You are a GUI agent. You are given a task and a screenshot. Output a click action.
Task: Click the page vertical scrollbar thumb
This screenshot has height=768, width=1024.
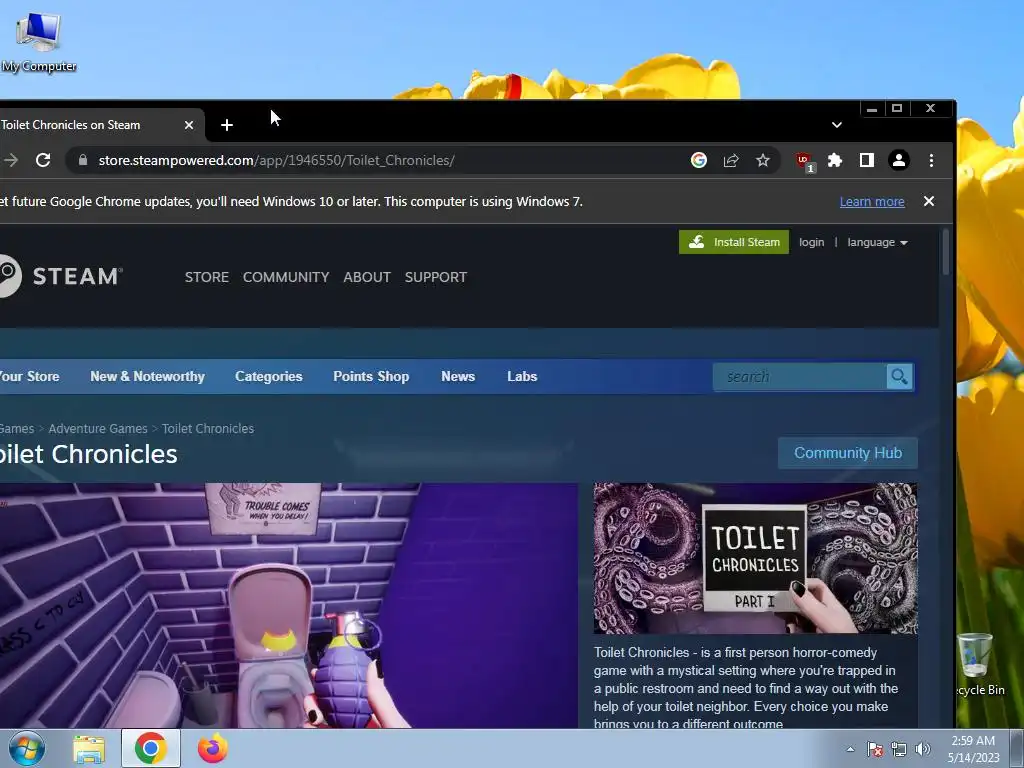[x=946, y=253]
